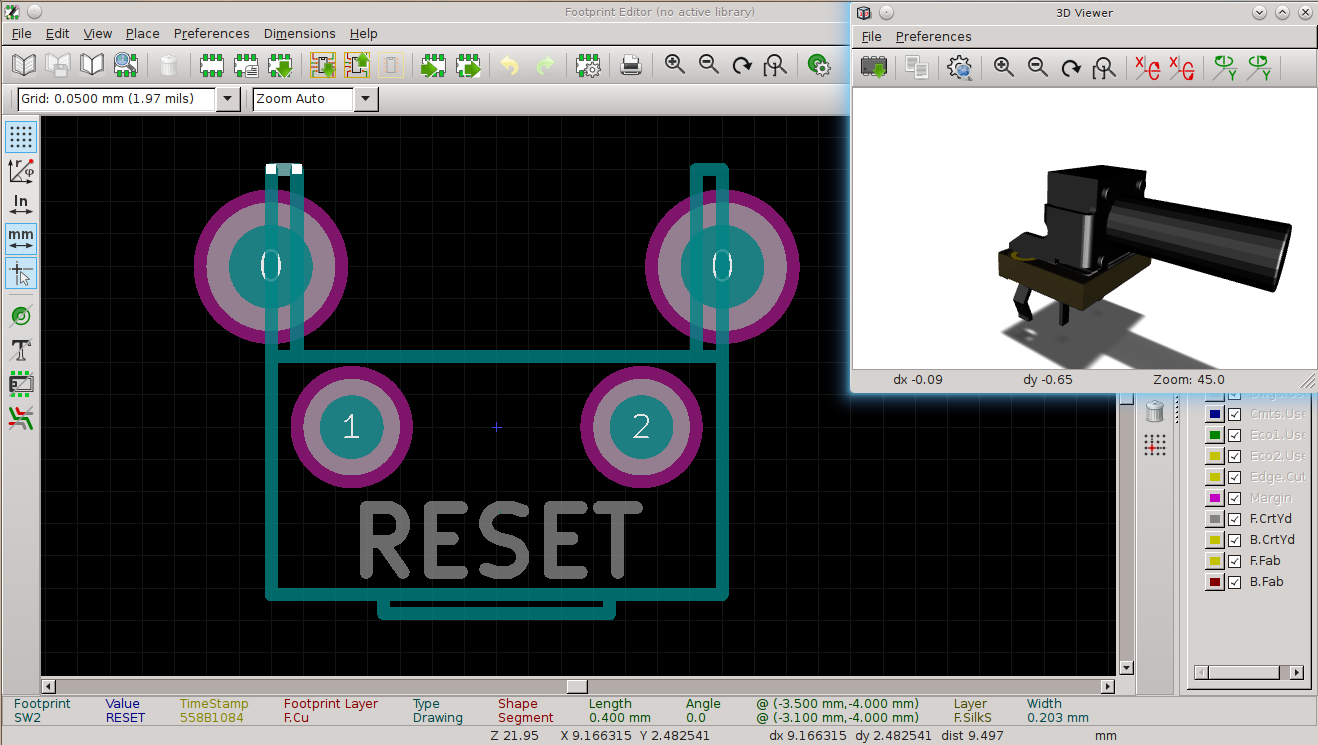Rotate 3D model around X axis clockwise
Screen dimensions: 1318x745
tap(1146, 68)
